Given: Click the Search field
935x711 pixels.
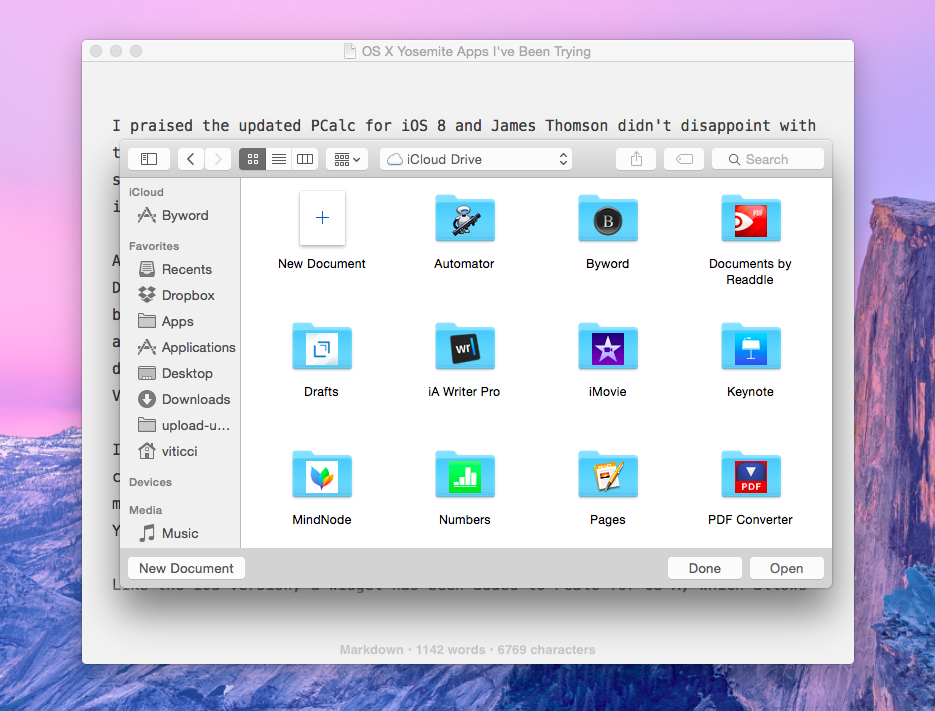Looking at the screenshot, I should 768,159.
